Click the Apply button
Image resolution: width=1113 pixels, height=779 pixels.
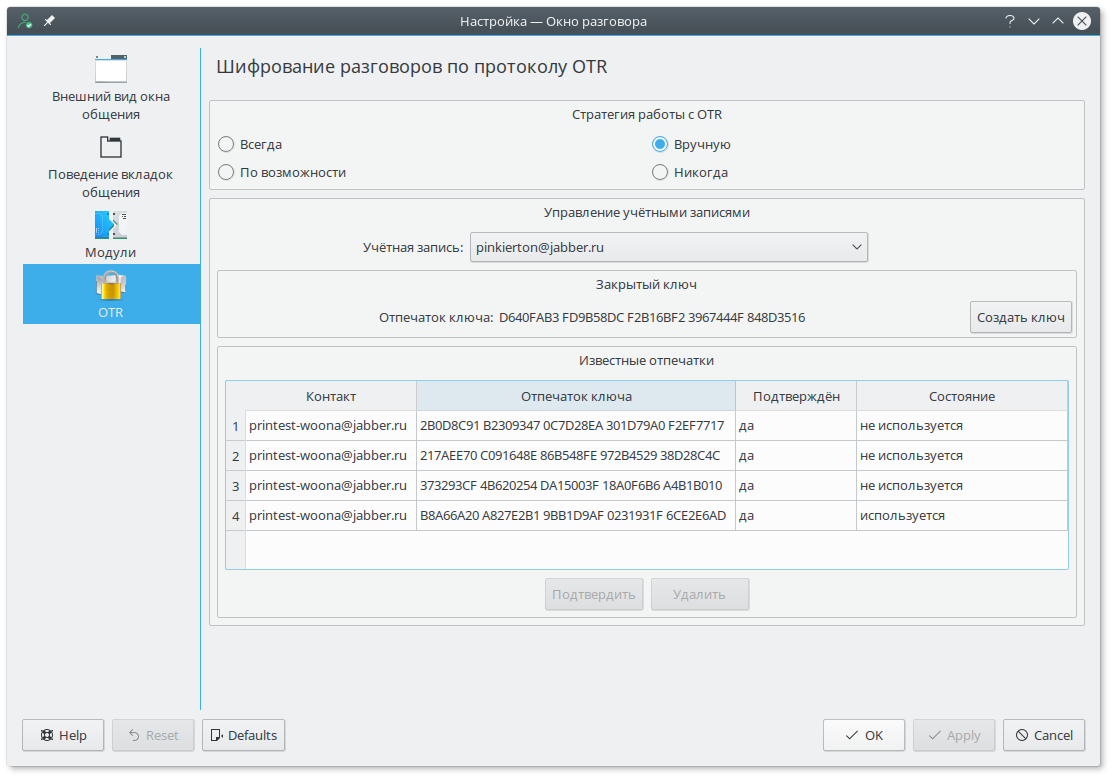(x=954, y=735)
